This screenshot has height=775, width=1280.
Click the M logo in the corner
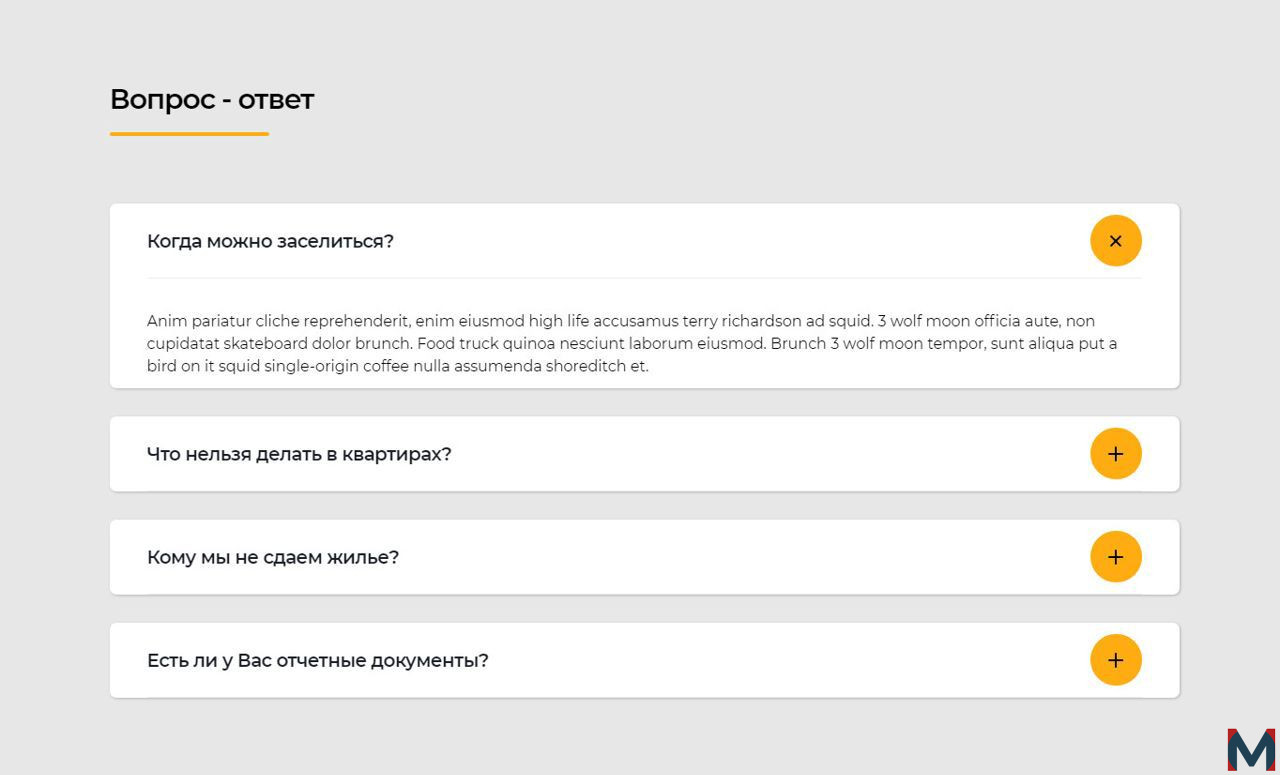[x=1252, y=750]
